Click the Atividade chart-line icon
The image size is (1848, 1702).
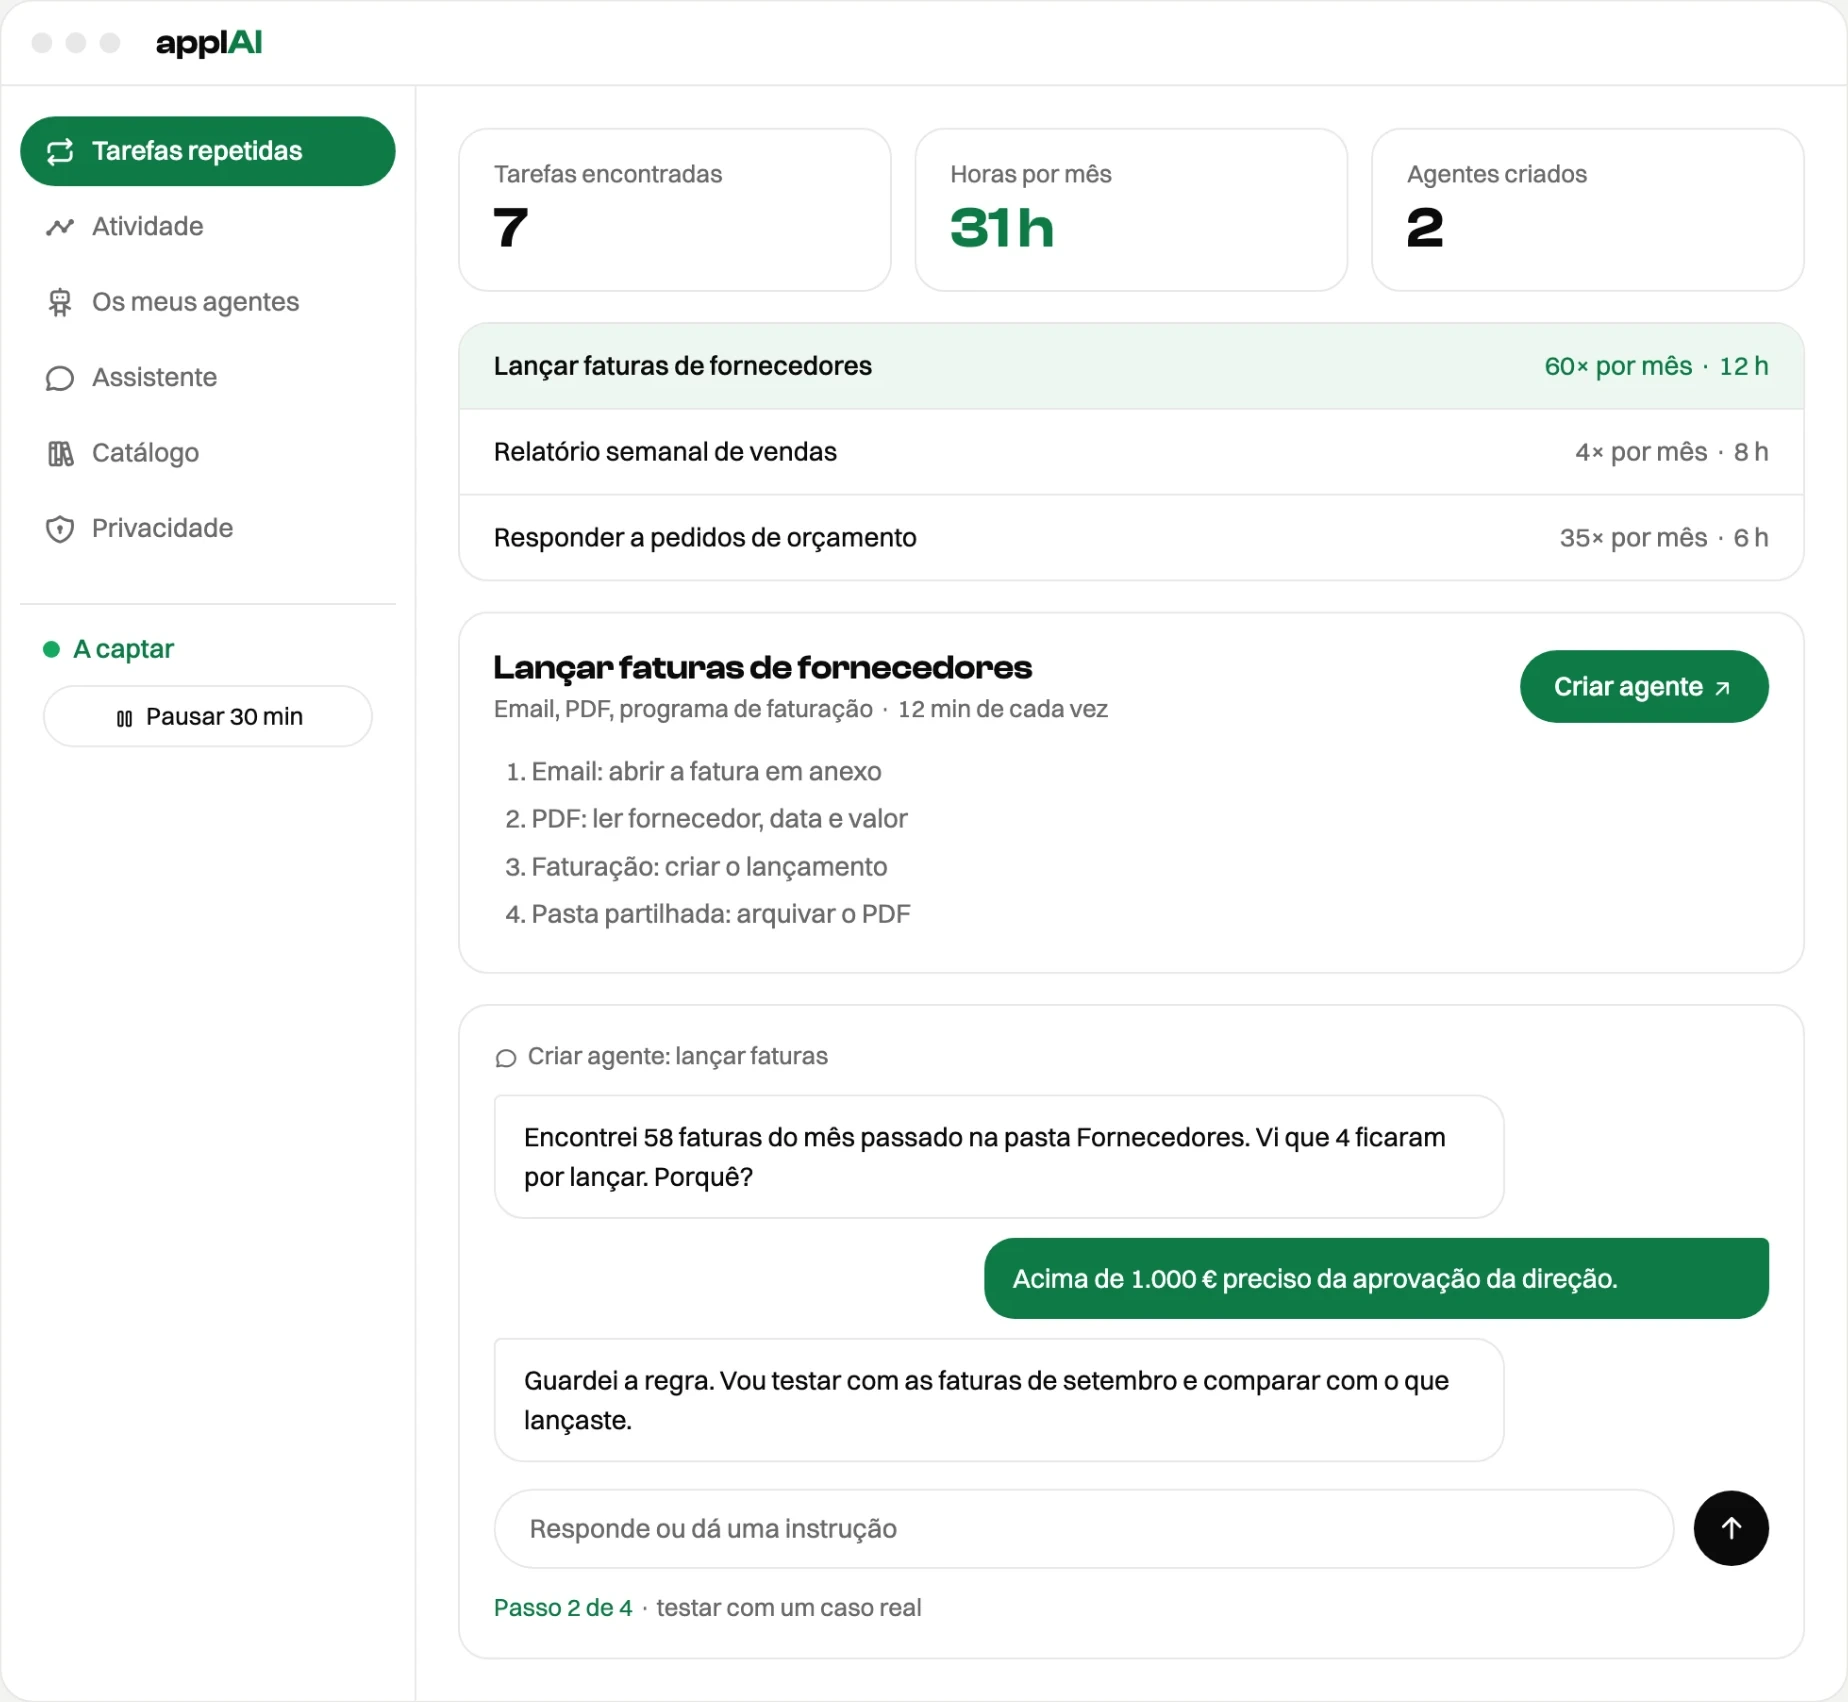pyautogui.click(x=60, y=227)
